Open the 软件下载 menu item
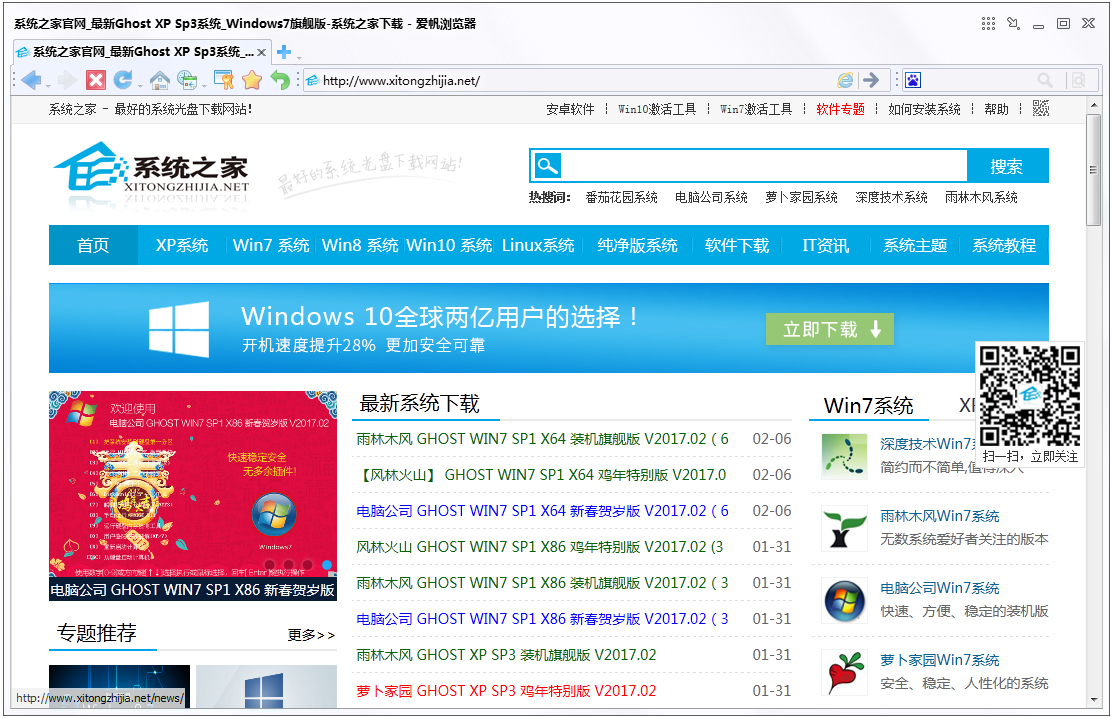 pos(737,245)
